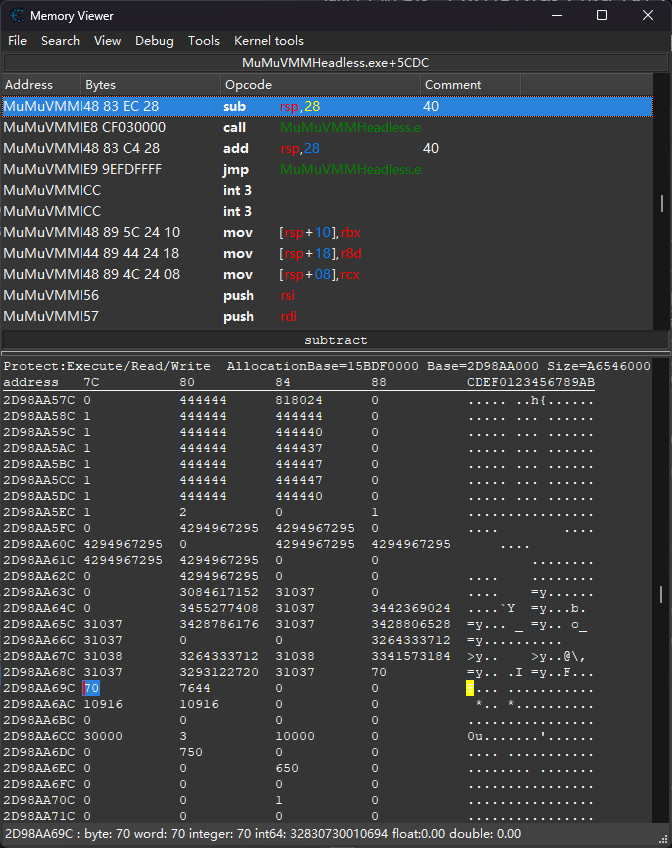Select the mov [rsp+08],rcx row

pos(327,275)
